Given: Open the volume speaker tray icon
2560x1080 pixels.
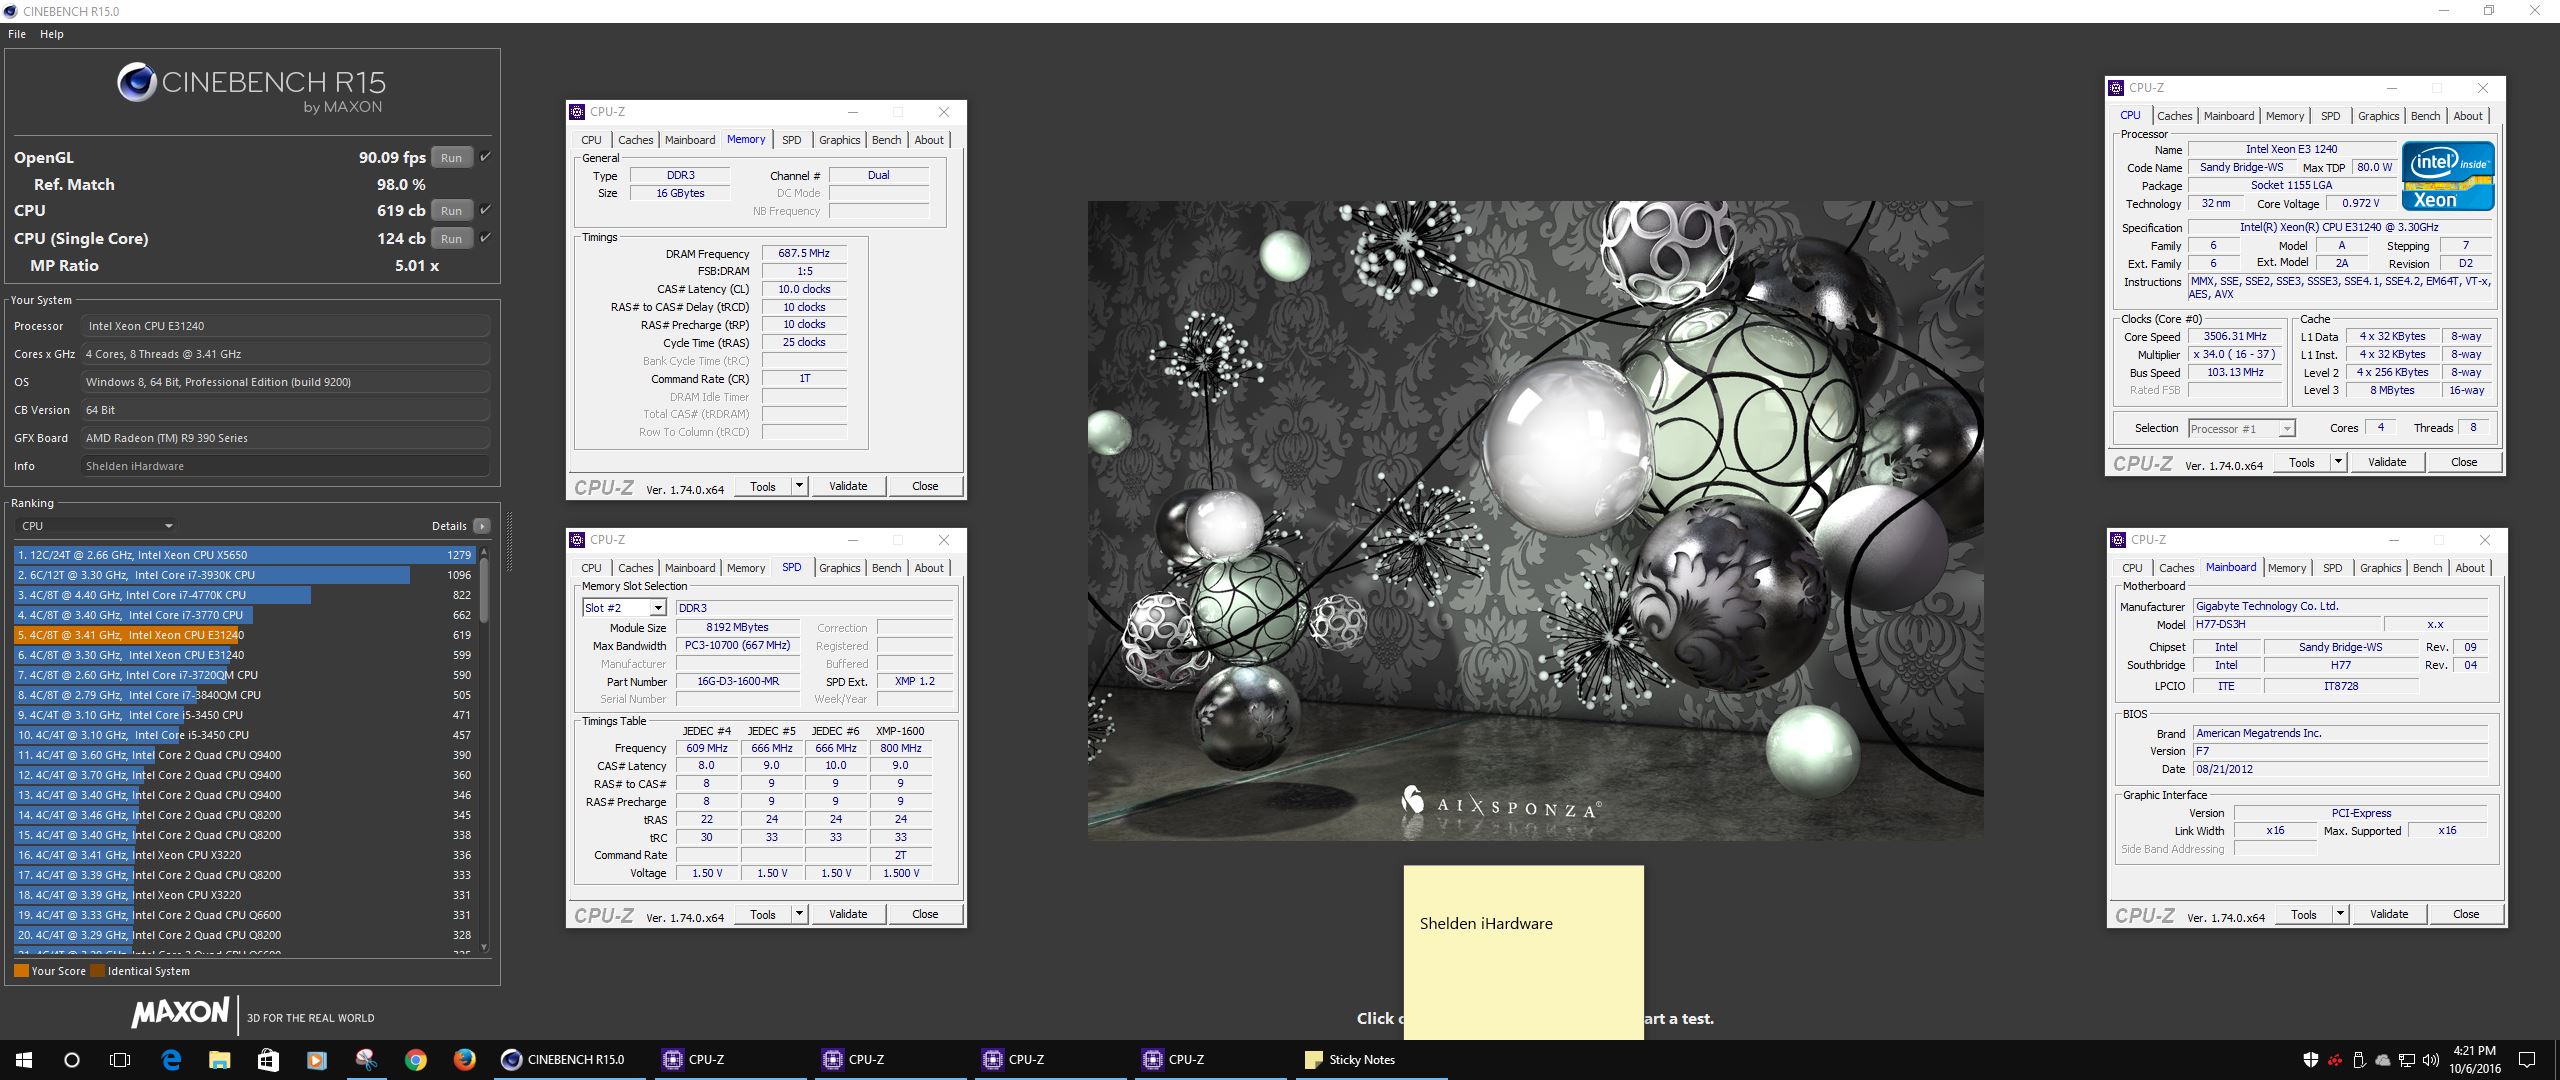Looking at the screenshot, I should (2429, 1060).
